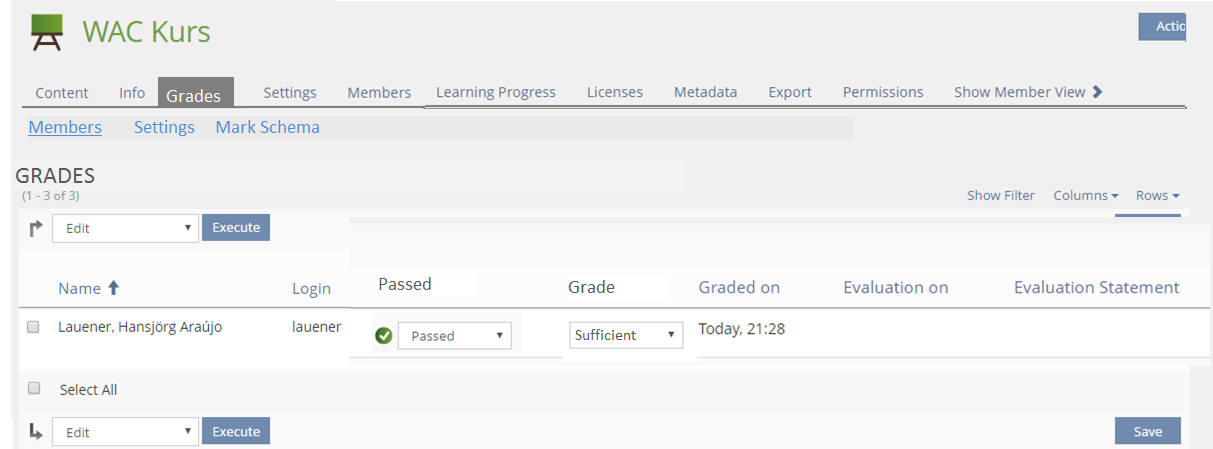Screen dimensions: 1213x449
Task: Click the WAC Kurs course blackboard icon
Action: click(46, 32)
